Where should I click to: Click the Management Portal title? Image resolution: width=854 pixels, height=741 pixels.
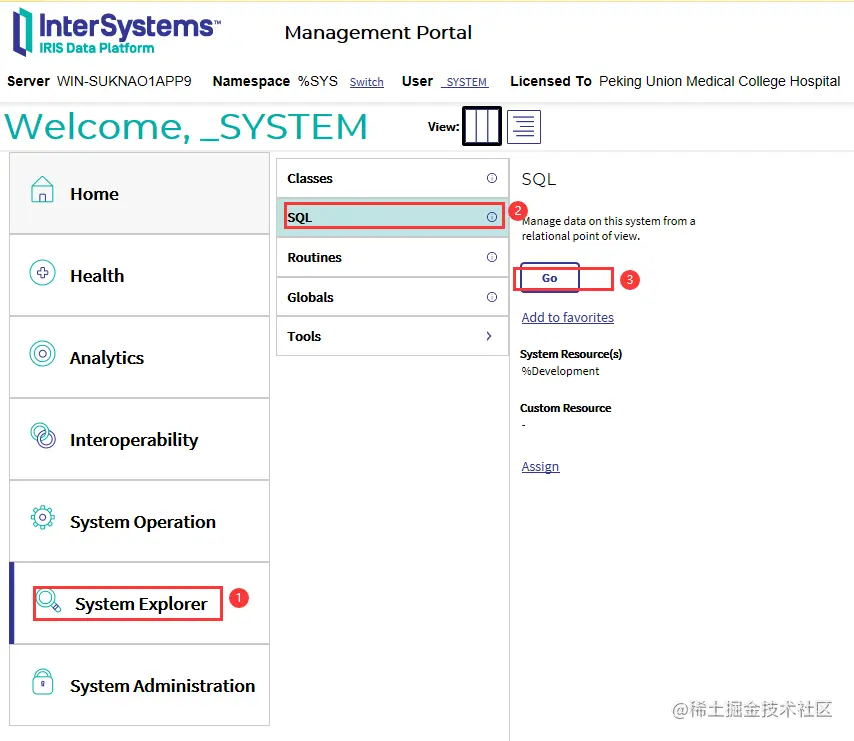click(x=378, y=33)
